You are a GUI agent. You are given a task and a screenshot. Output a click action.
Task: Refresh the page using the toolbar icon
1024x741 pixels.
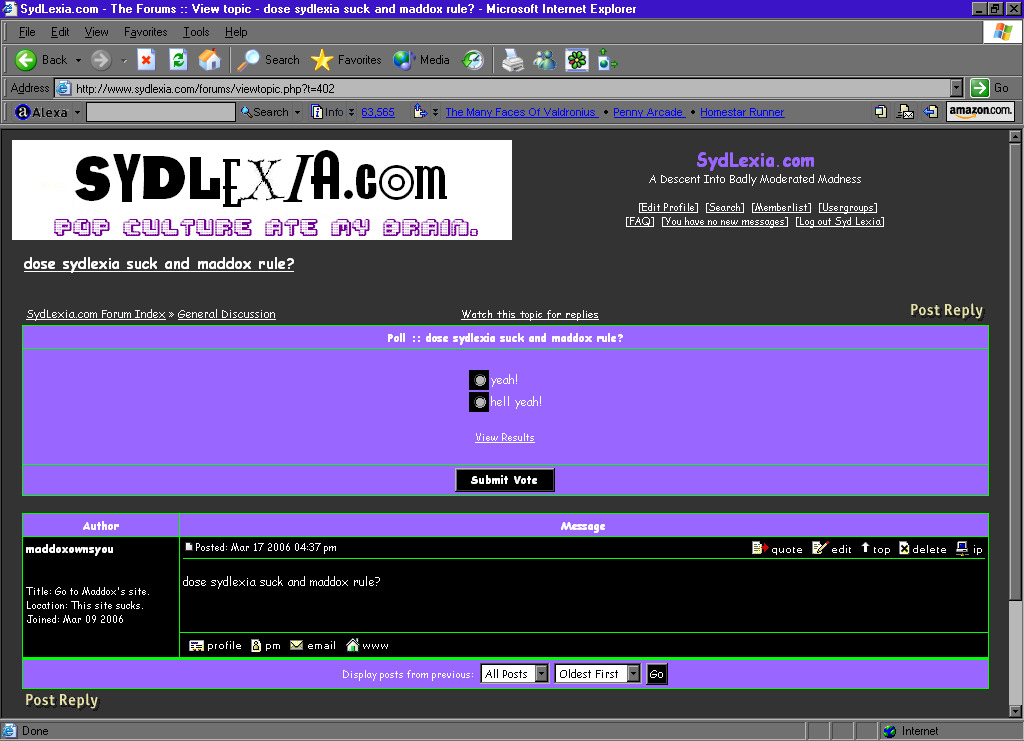pos(178,60)
